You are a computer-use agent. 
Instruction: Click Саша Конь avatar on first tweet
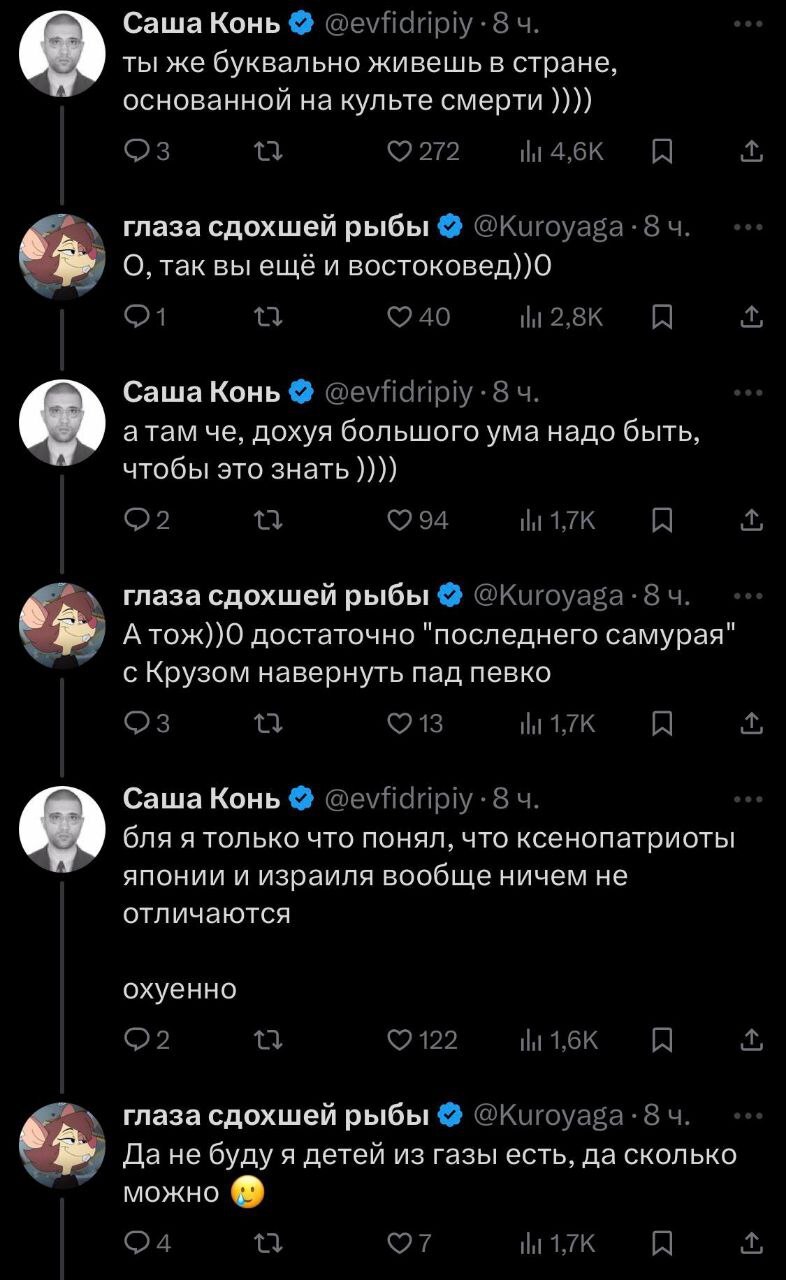[62, 54]
